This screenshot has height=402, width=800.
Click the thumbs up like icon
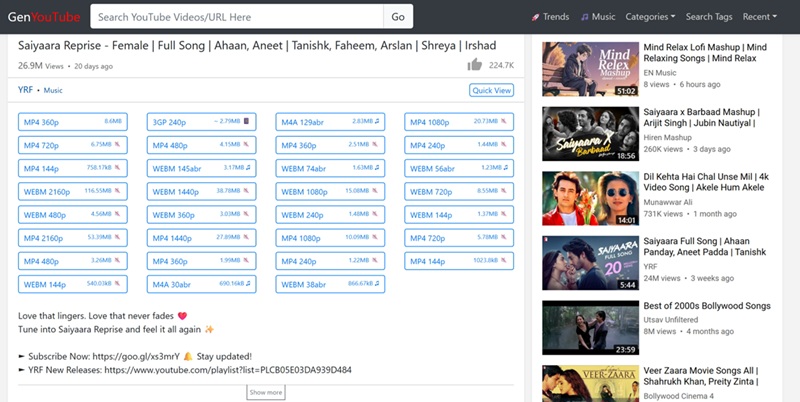pos(474,65)
